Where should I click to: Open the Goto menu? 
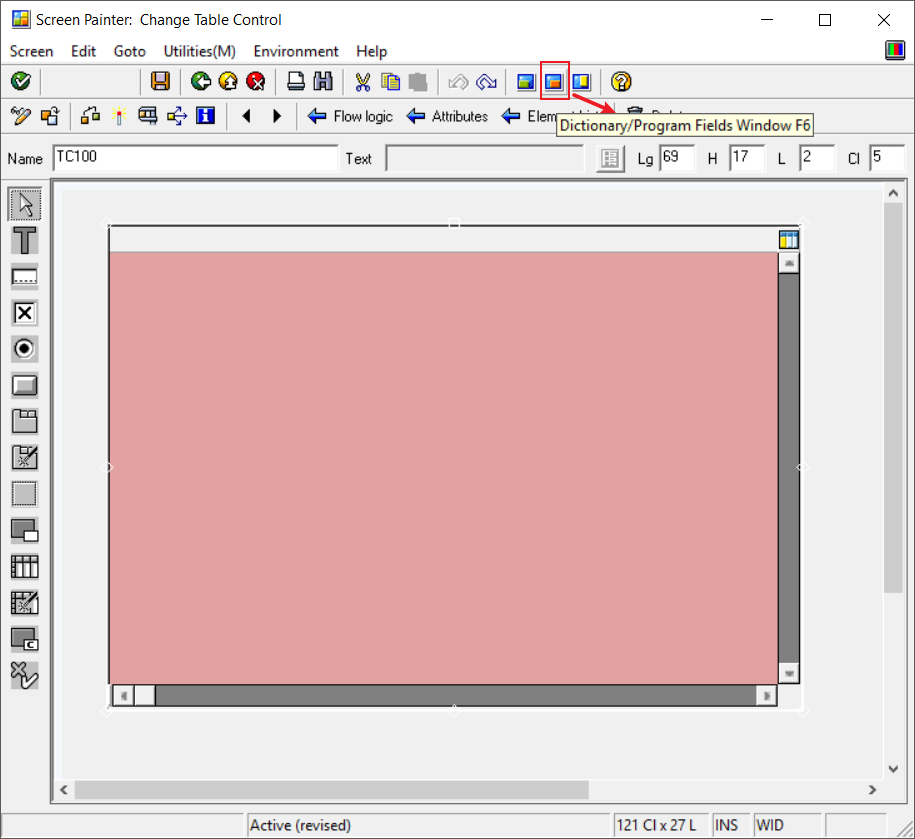[130, 51]
